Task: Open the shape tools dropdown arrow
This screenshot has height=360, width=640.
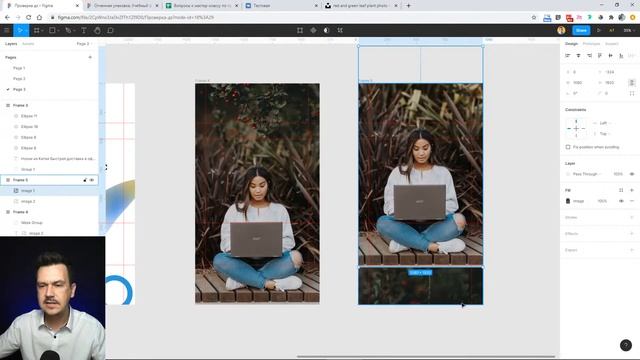Action: click(x=58, y=31)
